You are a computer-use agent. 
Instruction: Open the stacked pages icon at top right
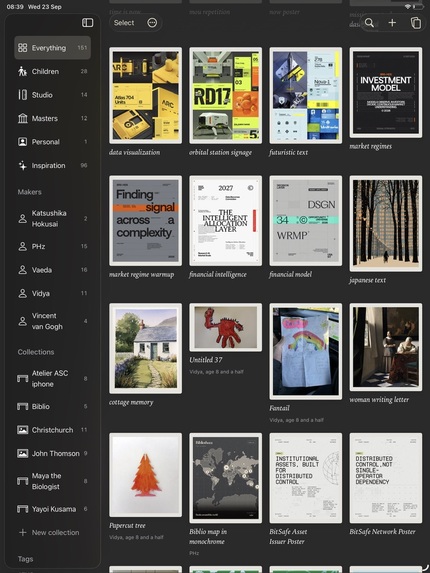[416, 23]
